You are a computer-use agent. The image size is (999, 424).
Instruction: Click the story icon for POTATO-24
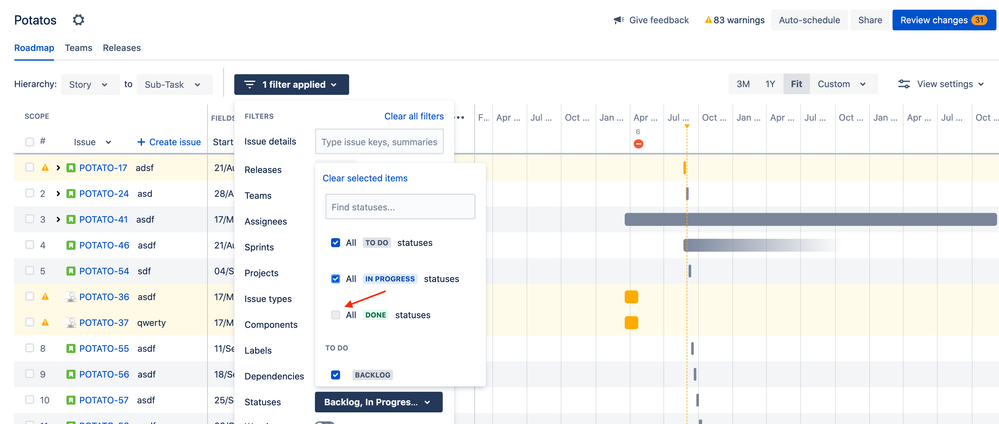pyautogui.click(x=71, y=194)
